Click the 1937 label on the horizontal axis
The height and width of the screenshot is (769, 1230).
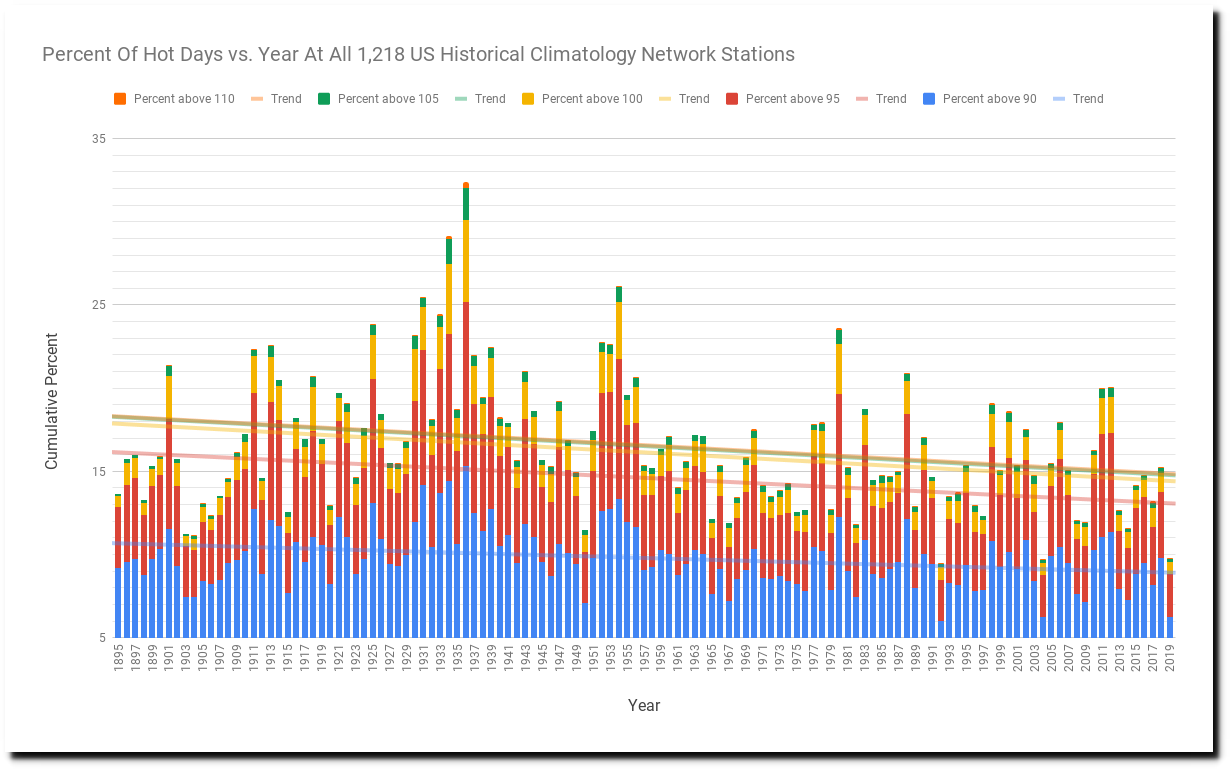474,661
